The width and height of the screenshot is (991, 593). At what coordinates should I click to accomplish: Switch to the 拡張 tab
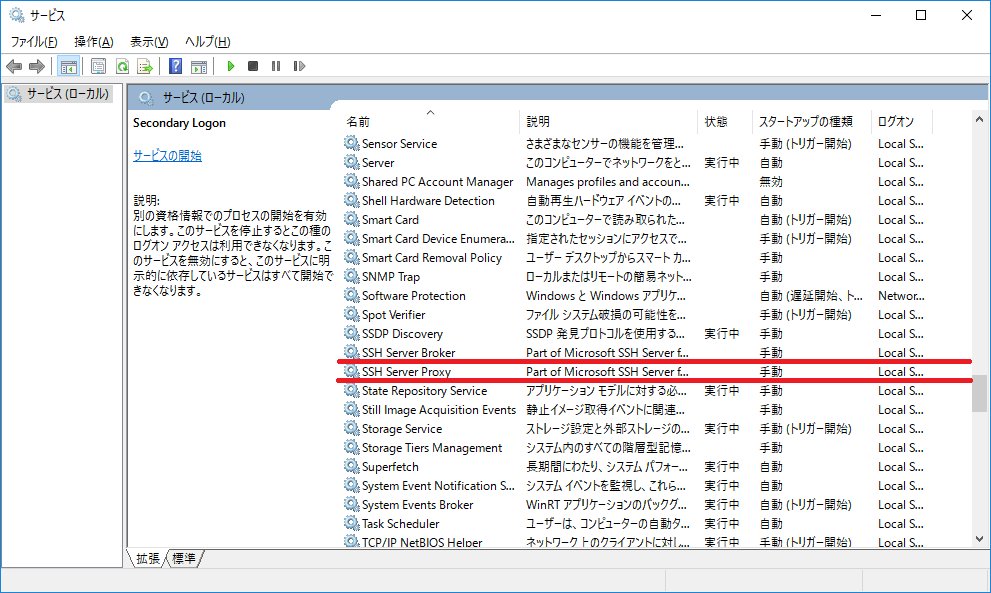(x=148, y=558)
